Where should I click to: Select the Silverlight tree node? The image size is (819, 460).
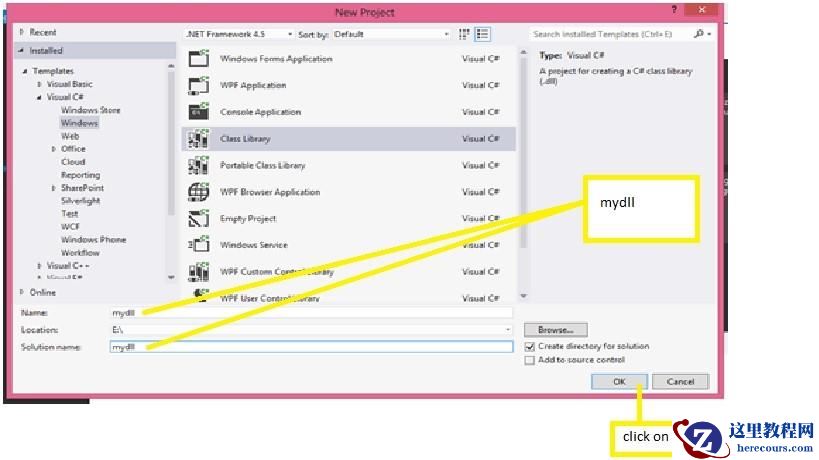(x=80, y=201)
